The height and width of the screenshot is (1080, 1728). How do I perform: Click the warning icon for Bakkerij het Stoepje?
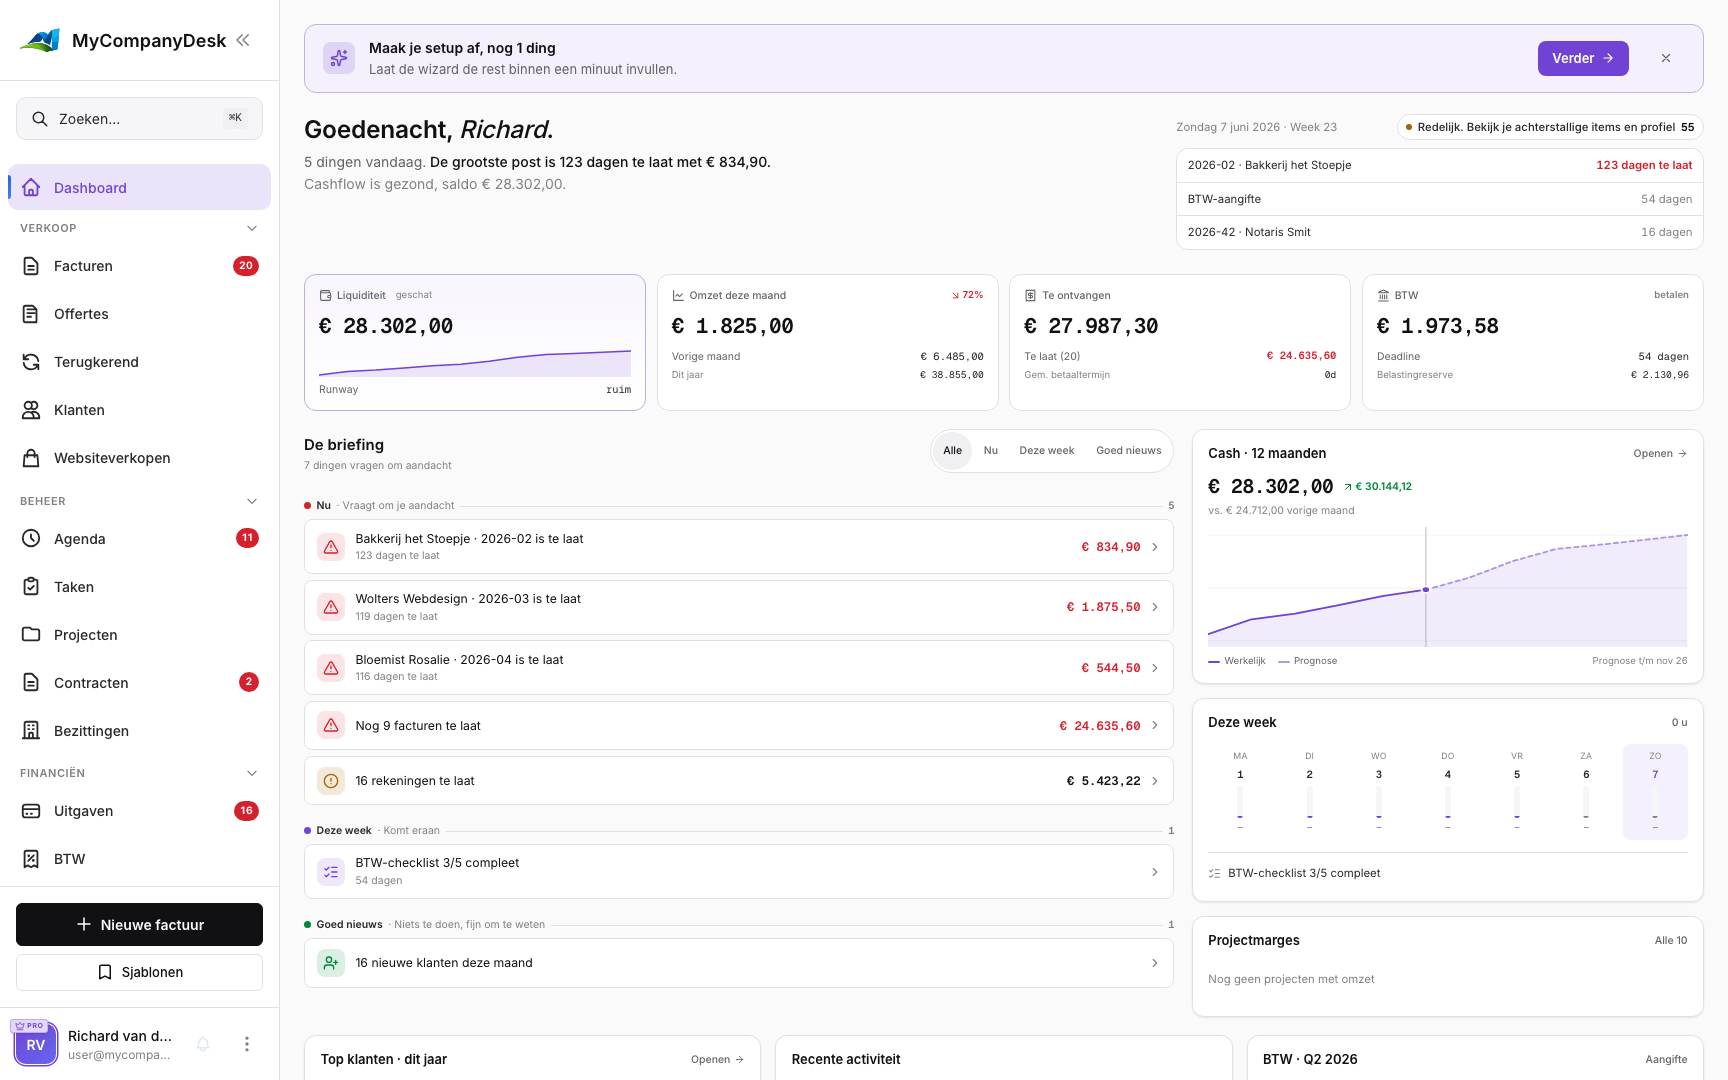(x=331, y=547)
